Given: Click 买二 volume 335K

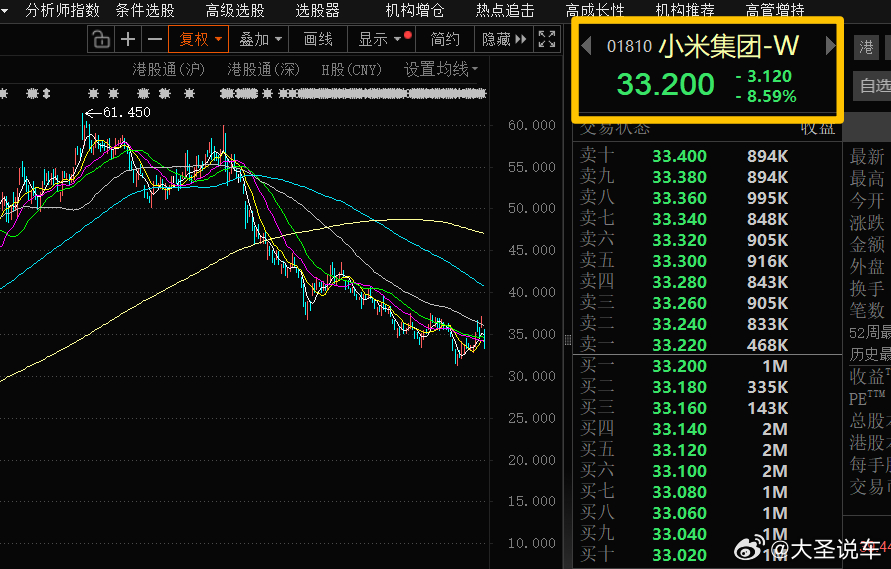Looking at the screenshot, I should click(x=768, y=387).
